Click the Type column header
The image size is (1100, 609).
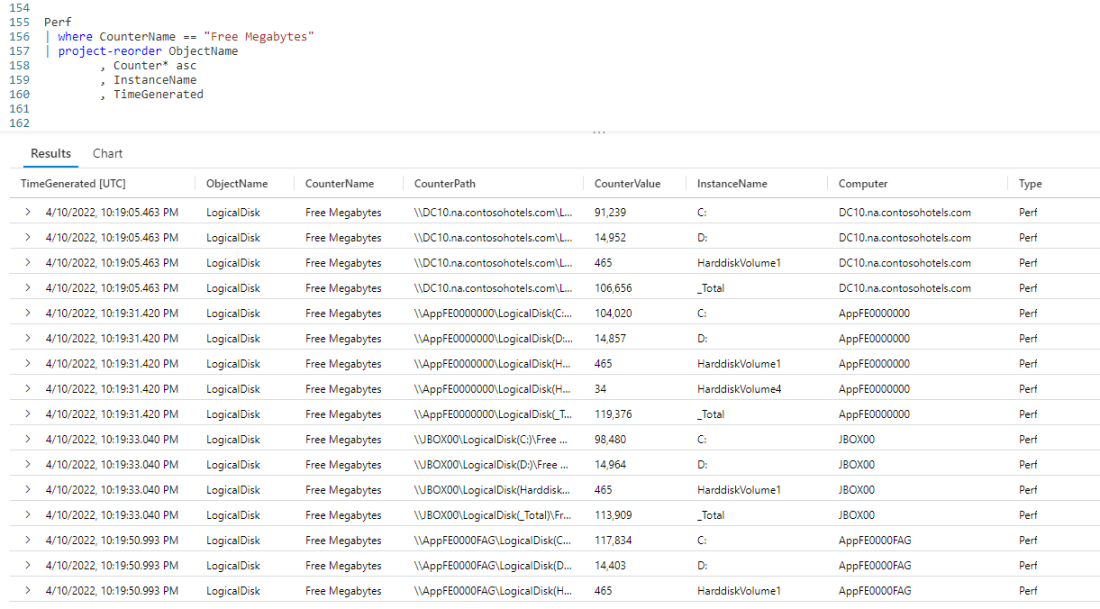1030,184
